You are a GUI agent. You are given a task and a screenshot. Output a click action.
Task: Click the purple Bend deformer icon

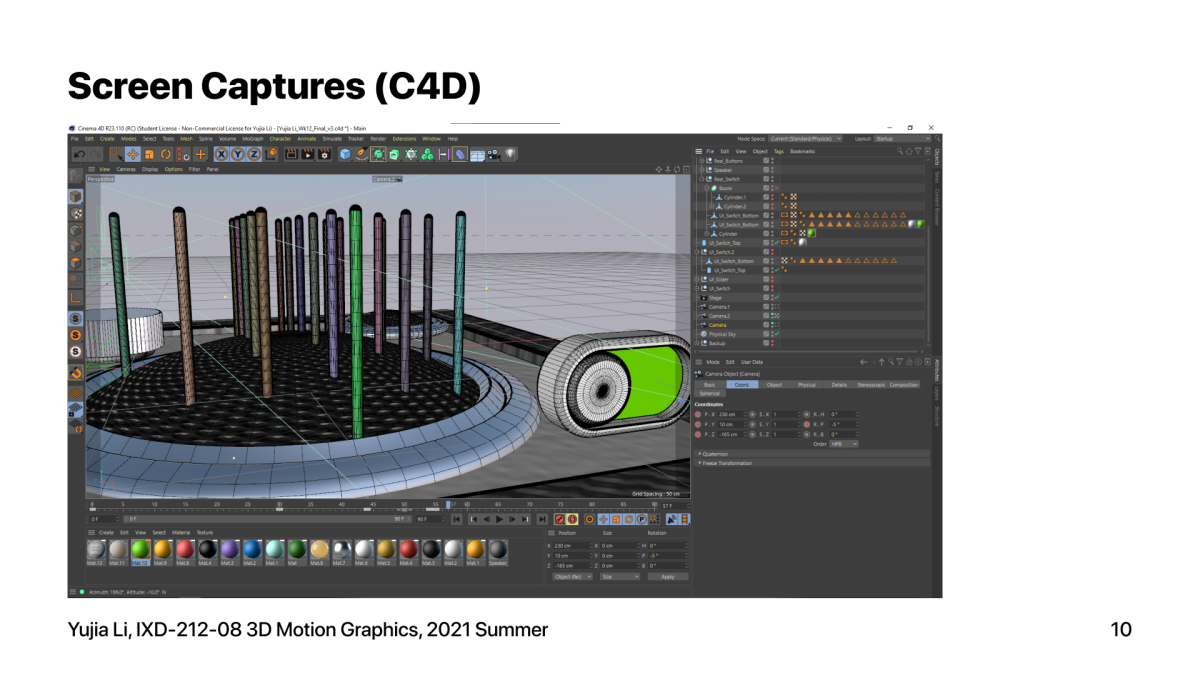[459, 154]
